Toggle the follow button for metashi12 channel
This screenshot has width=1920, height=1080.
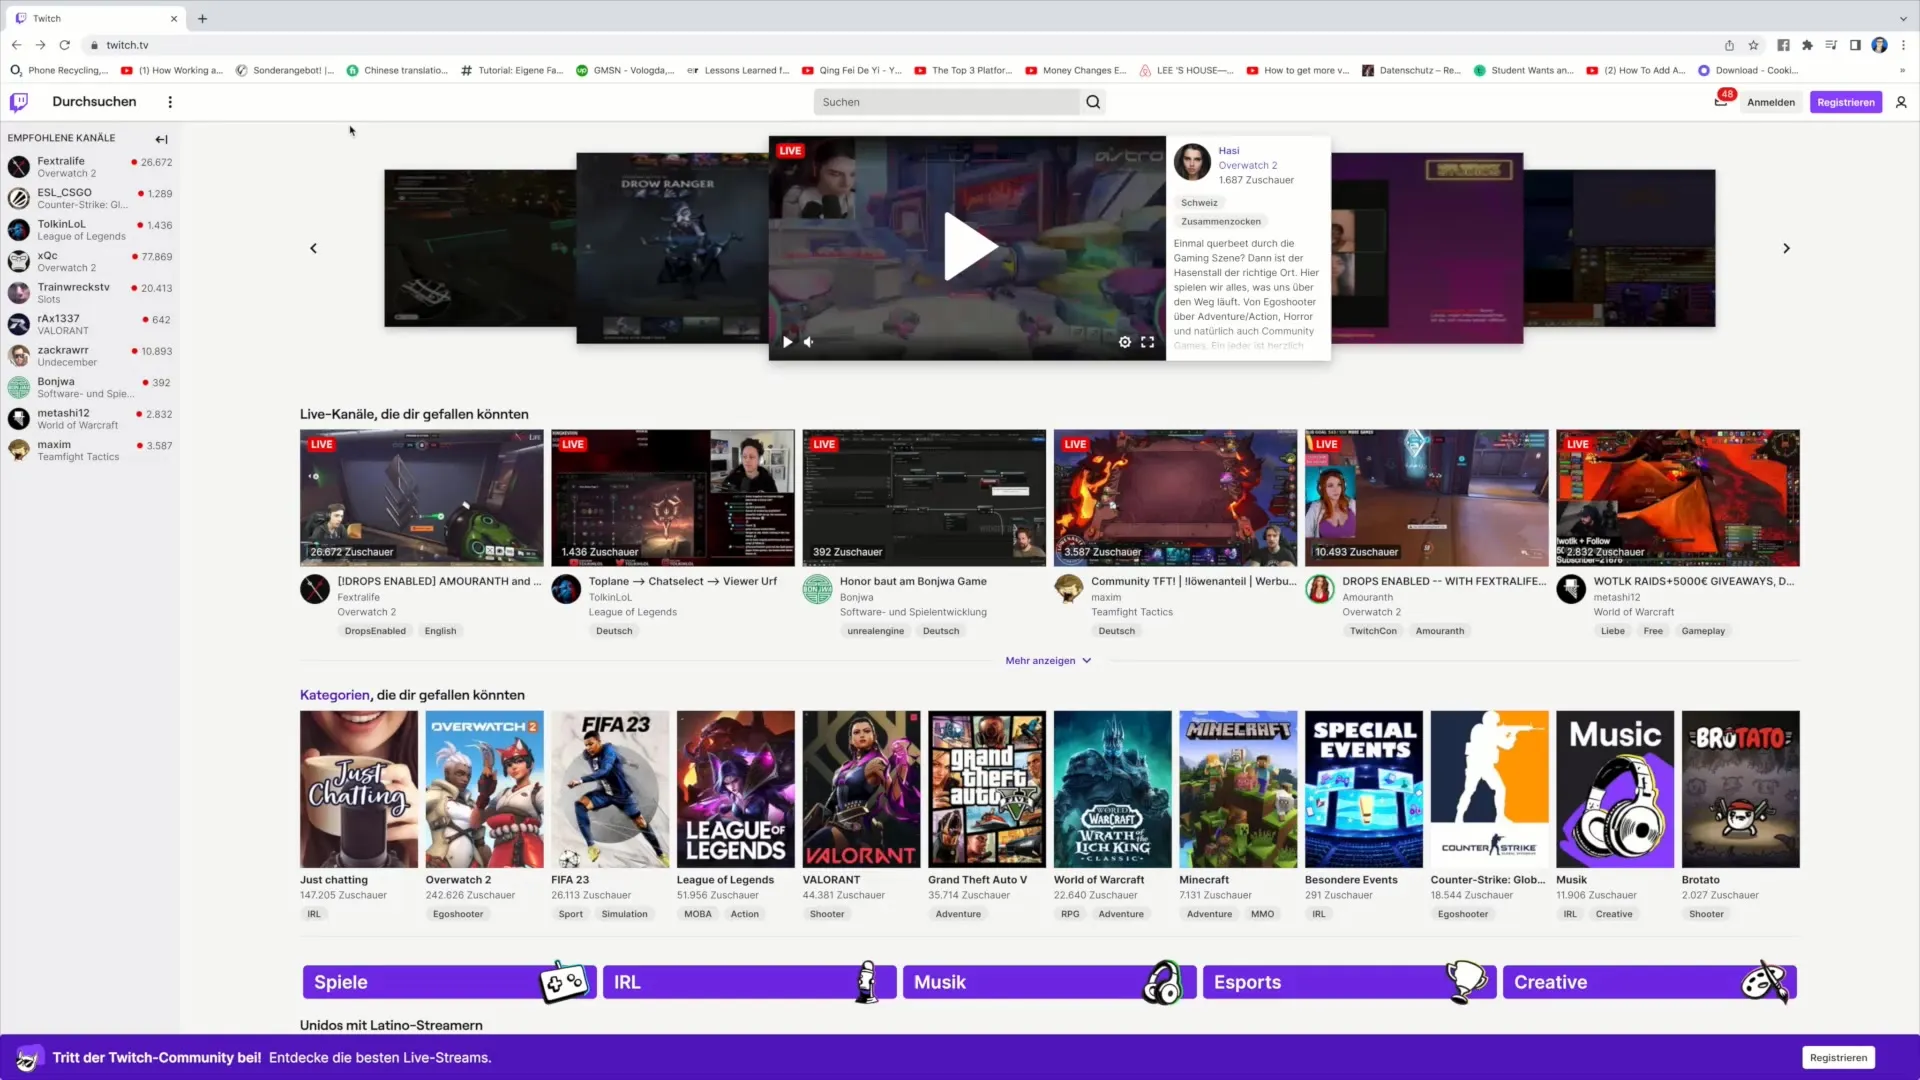click(1600, 541)
